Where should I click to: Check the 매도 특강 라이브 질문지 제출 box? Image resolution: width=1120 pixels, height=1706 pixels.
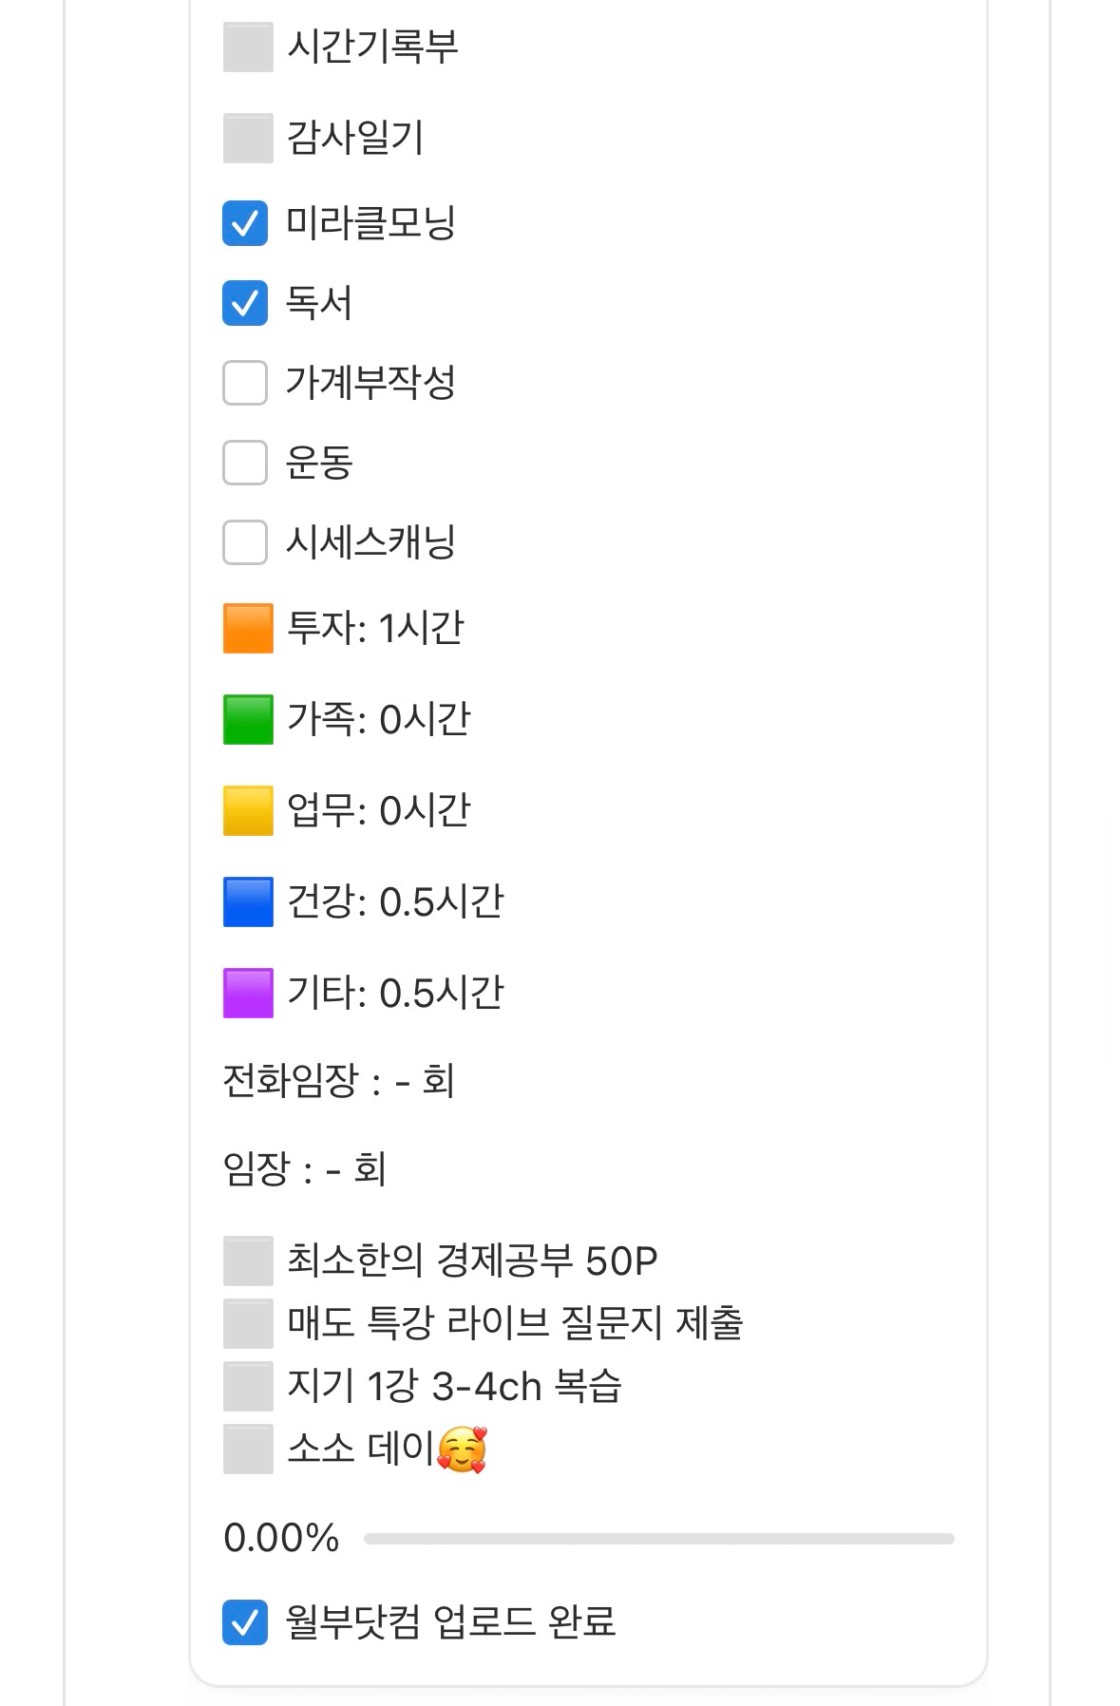tap(247, 1324)
